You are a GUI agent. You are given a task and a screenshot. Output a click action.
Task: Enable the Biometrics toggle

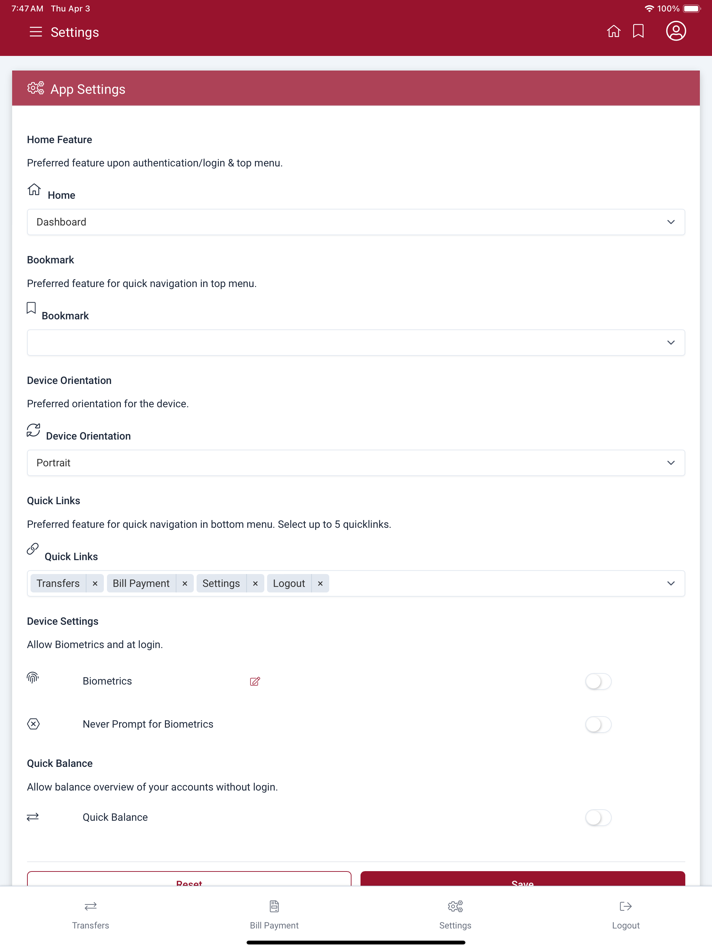pyautogui.click(x=598, y=682)
